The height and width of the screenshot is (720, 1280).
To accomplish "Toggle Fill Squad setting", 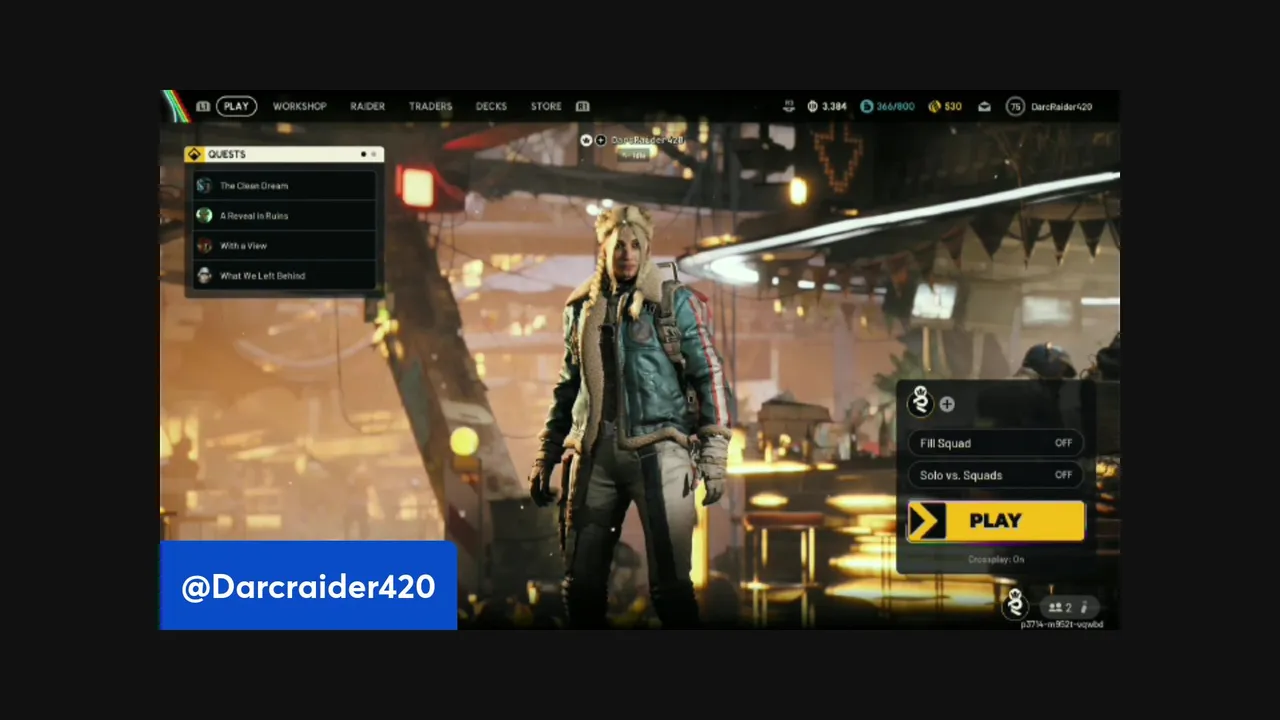I will pyautogui.click(x=996, y=443).
